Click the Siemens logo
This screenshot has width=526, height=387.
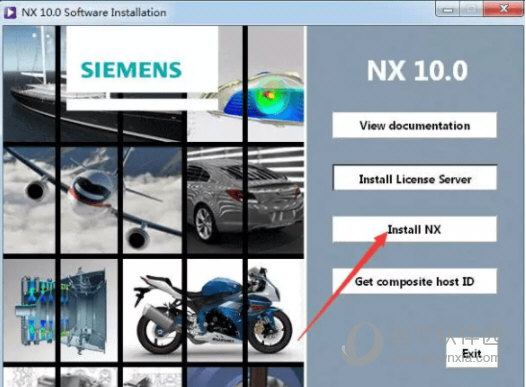pos(131,70)
